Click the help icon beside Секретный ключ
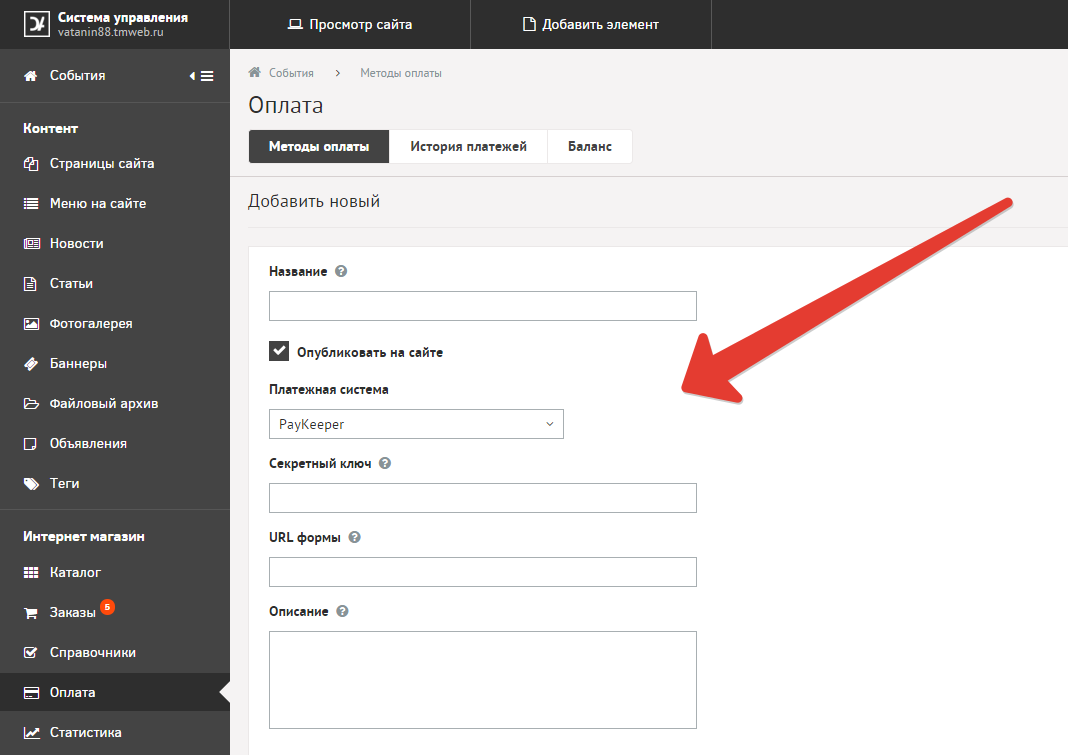The image size is (1068, 755). coord(385,464)
